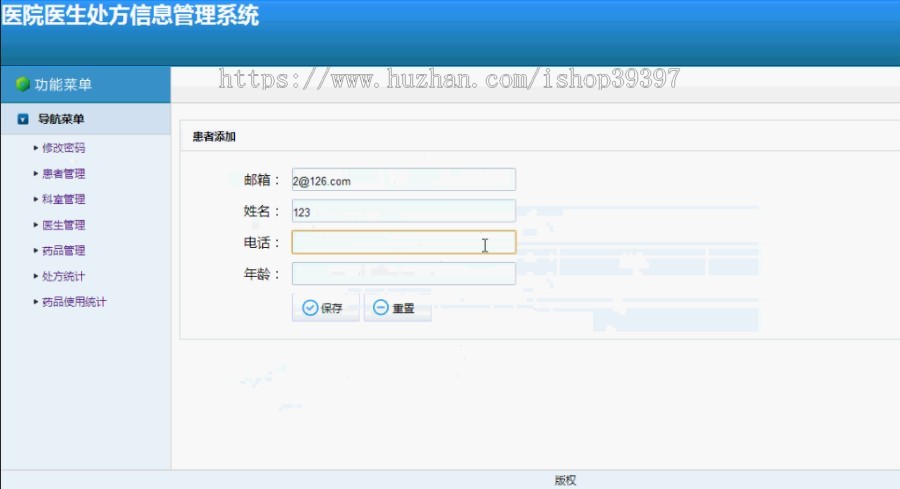Open 医生管理 in the navigation menu

click(x=64, y=225)
